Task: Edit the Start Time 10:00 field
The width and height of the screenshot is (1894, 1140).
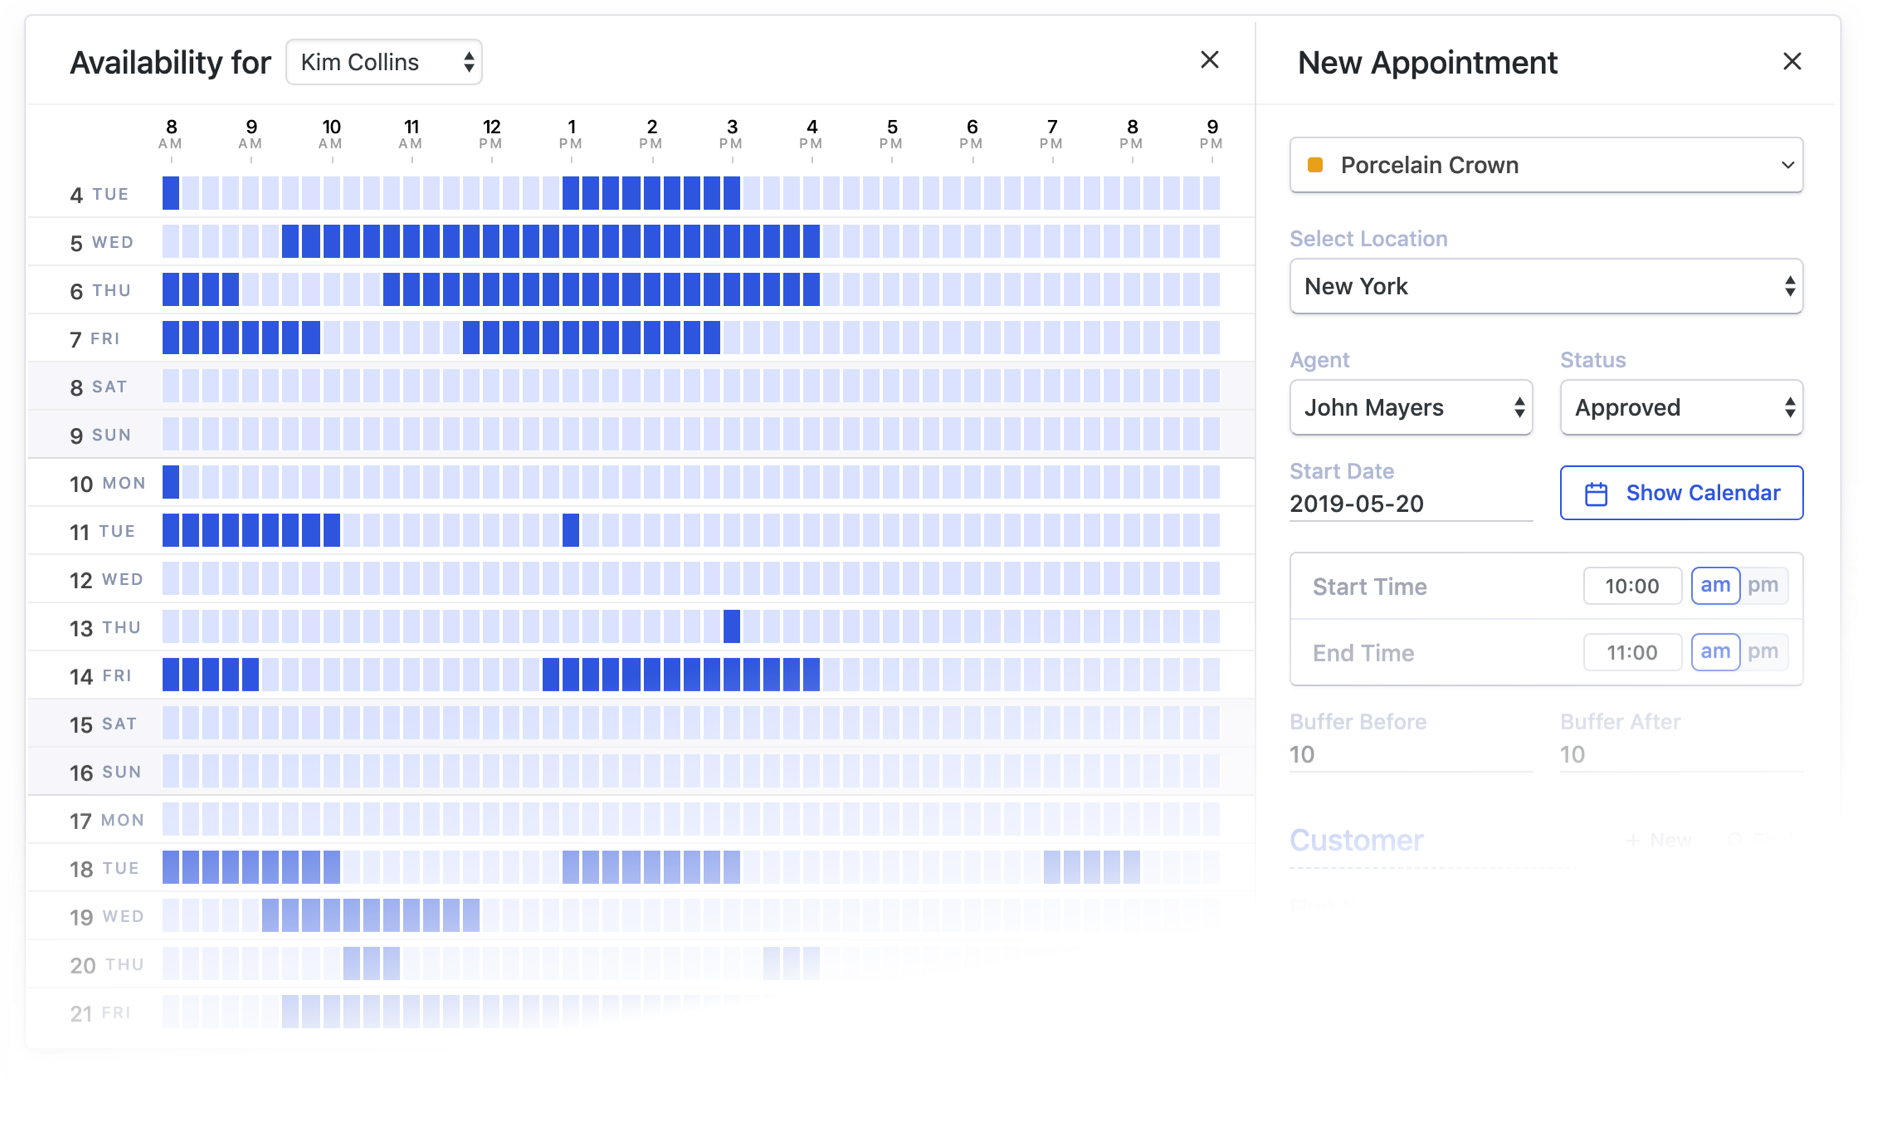Action: [1631, 586]
